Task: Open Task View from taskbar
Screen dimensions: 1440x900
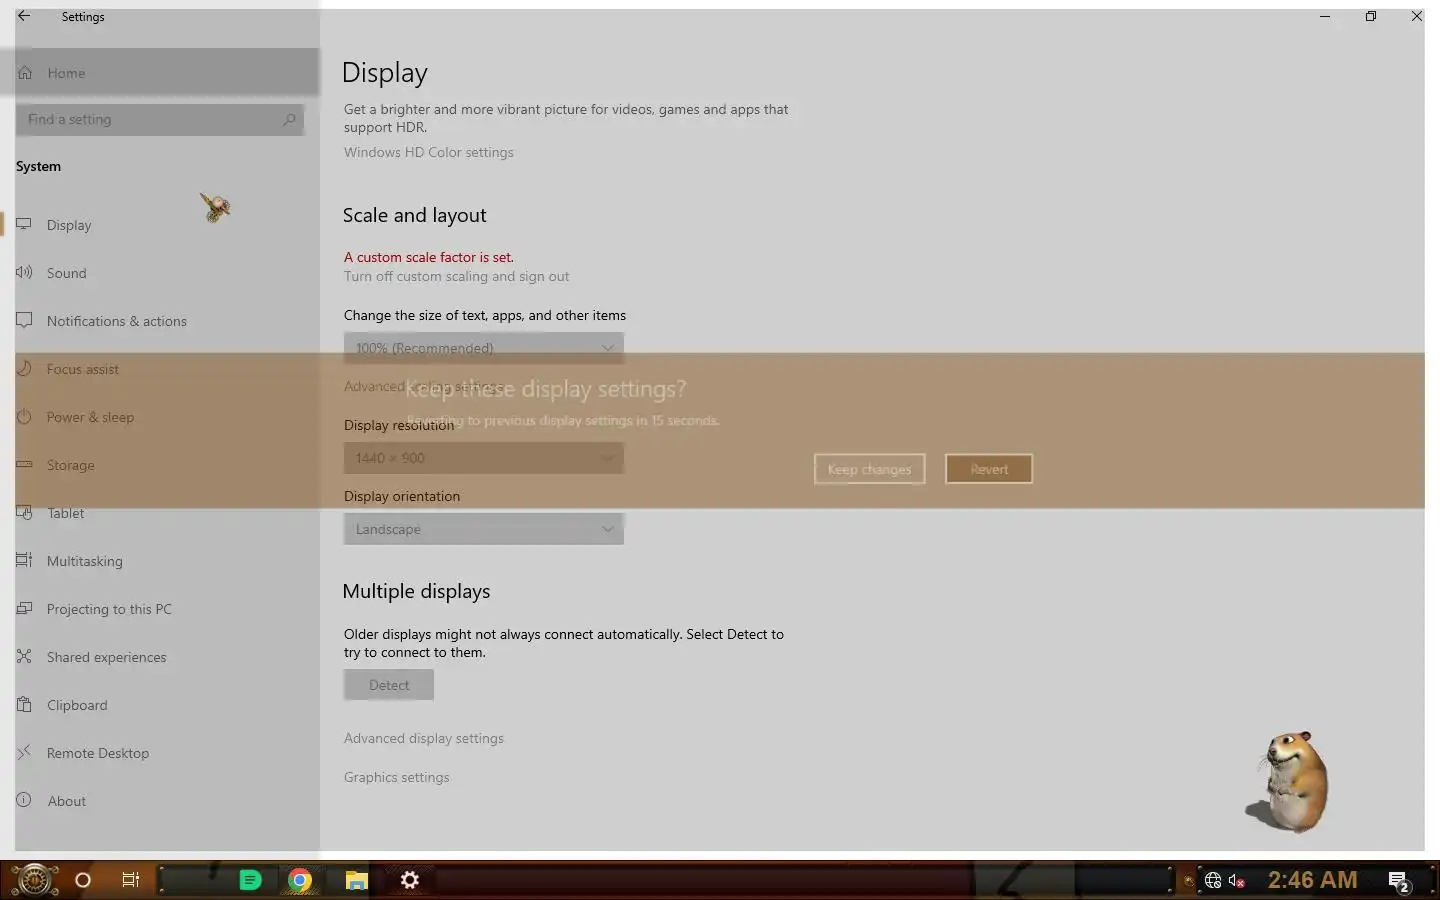Action: [131, 880]
